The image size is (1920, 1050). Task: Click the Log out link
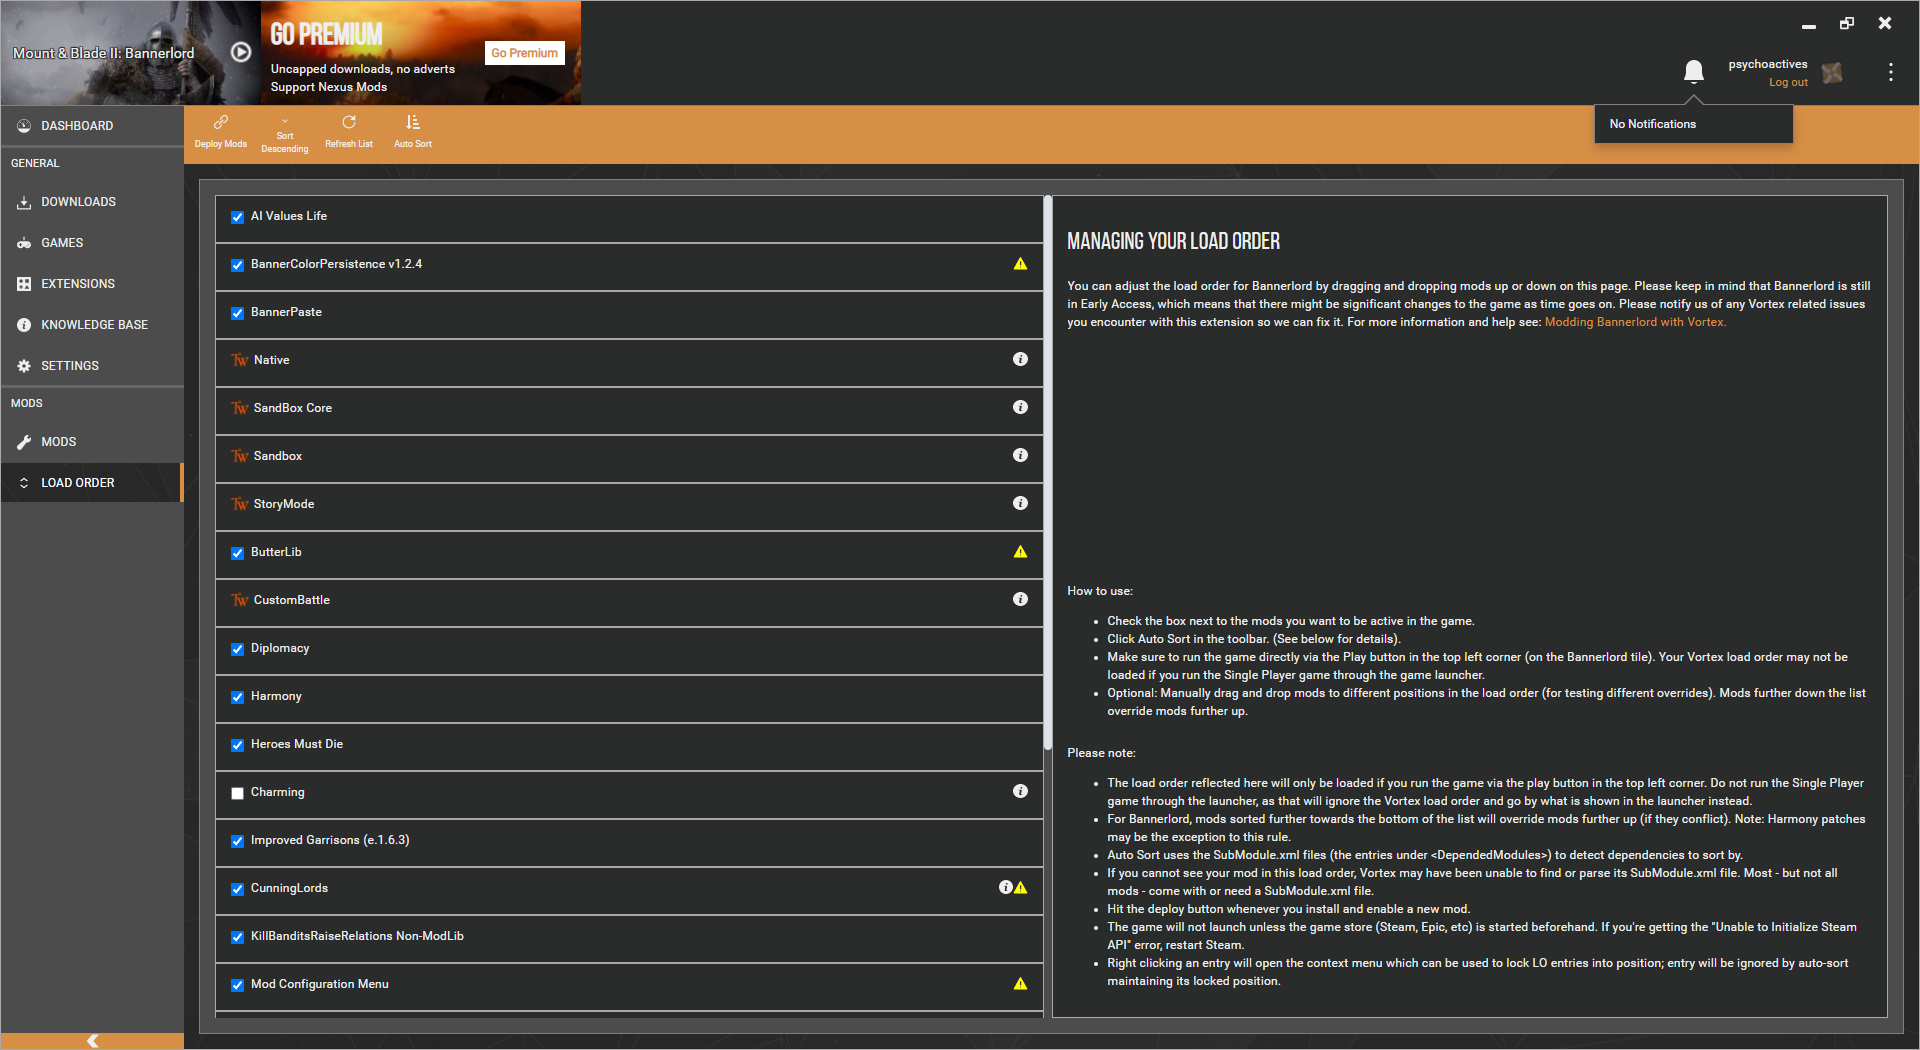[x=1788, y=83]
